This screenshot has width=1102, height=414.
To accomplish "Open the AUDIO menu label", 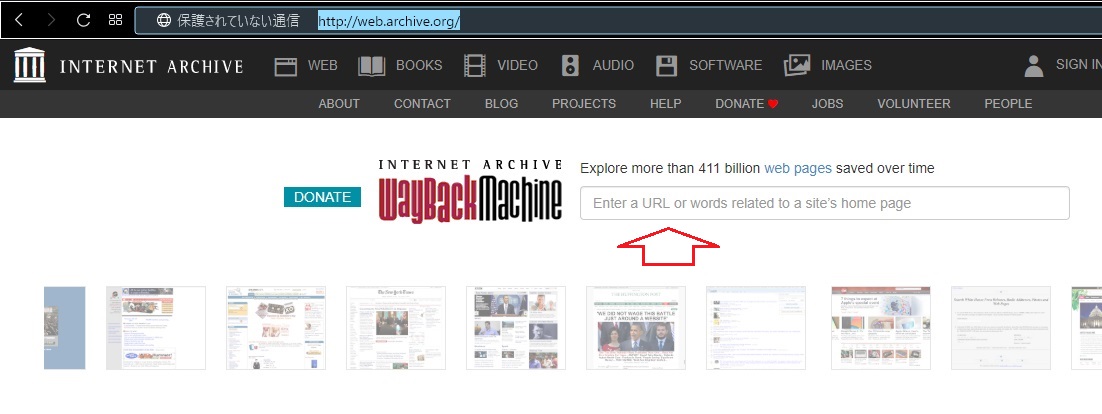I will coord(613,65).
